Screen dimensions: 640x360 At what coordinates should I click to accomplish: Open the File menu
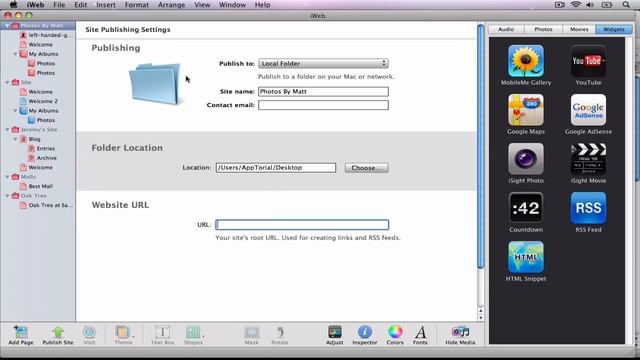click(x=59, y=5)
